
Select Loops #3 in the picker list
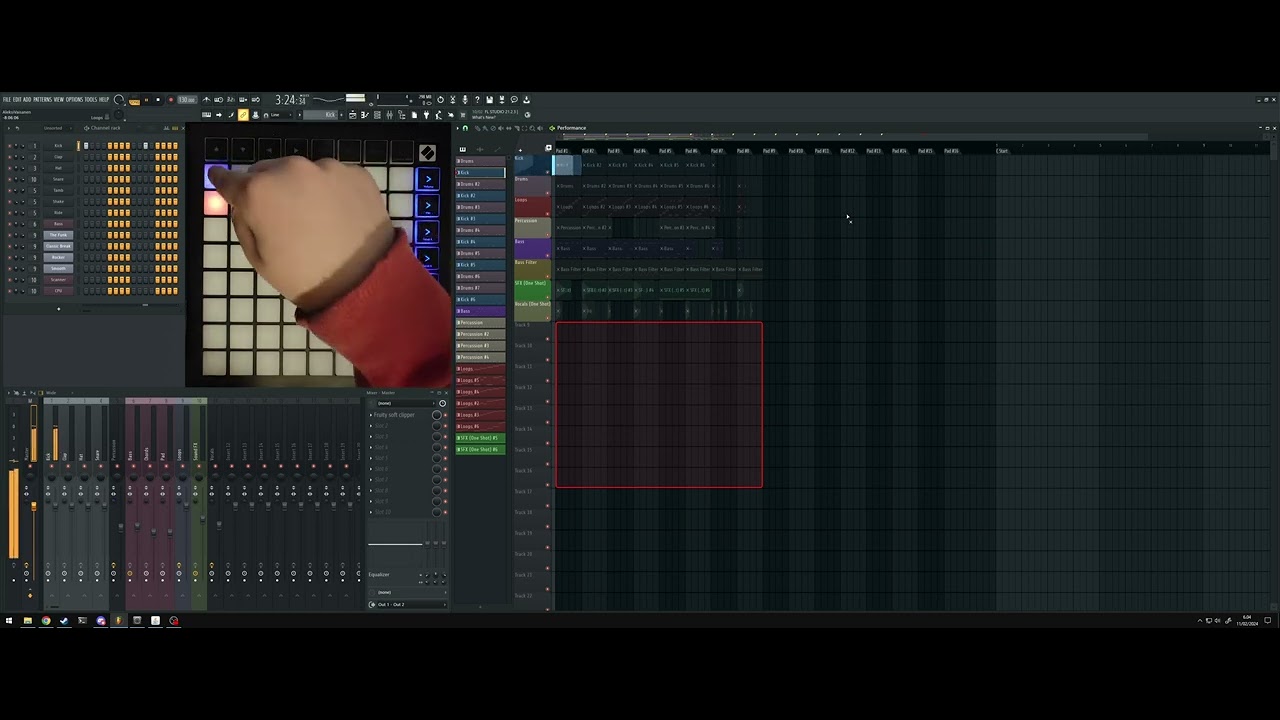pos(481,414)
